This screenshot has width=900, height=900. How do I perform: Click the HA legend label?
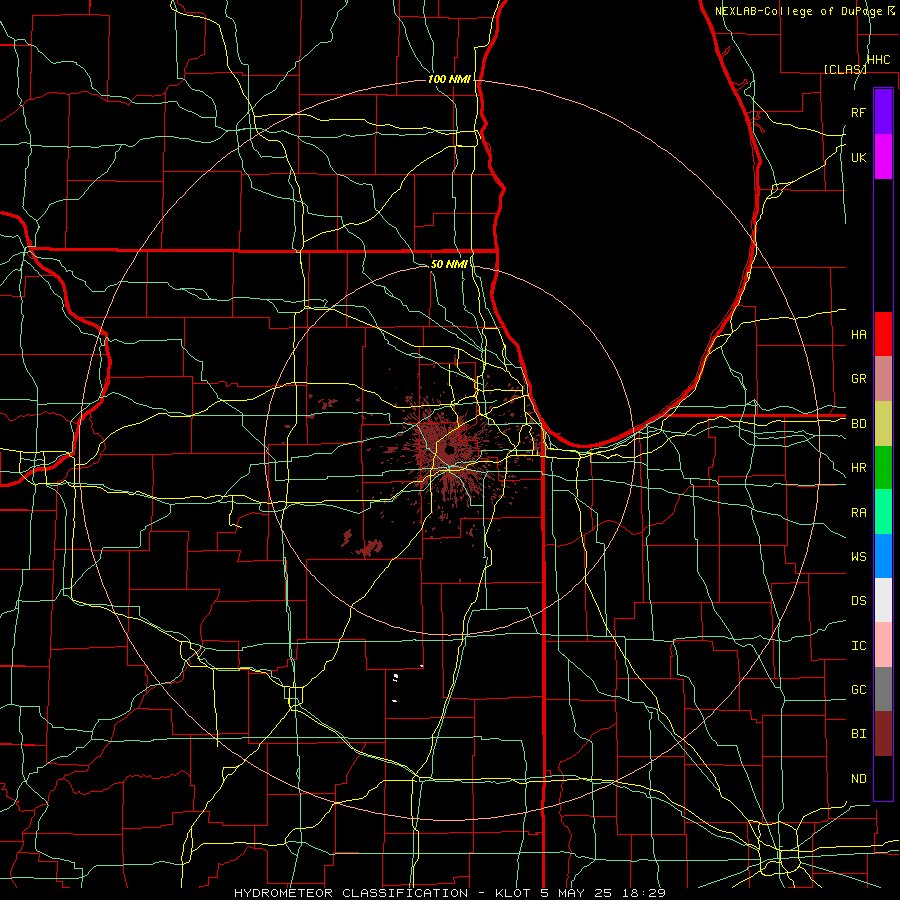pos(858,335)
